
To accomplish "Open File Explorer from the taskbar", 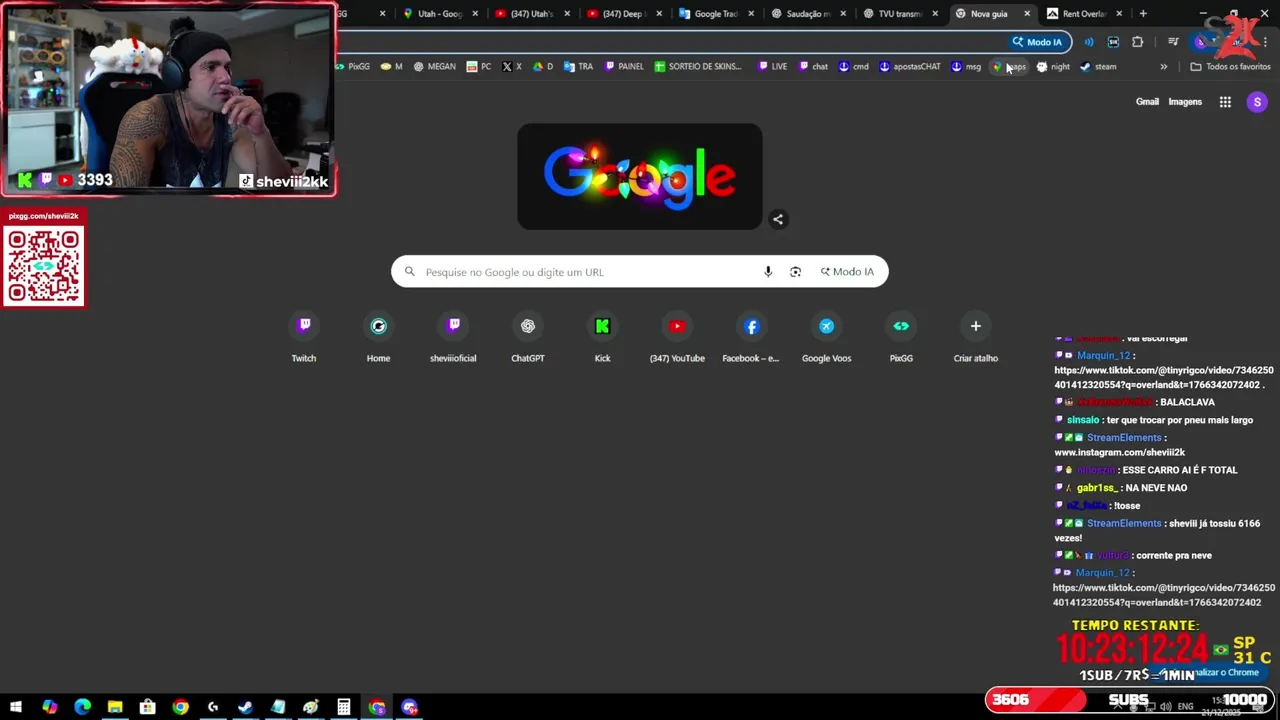I will point(115,707).
